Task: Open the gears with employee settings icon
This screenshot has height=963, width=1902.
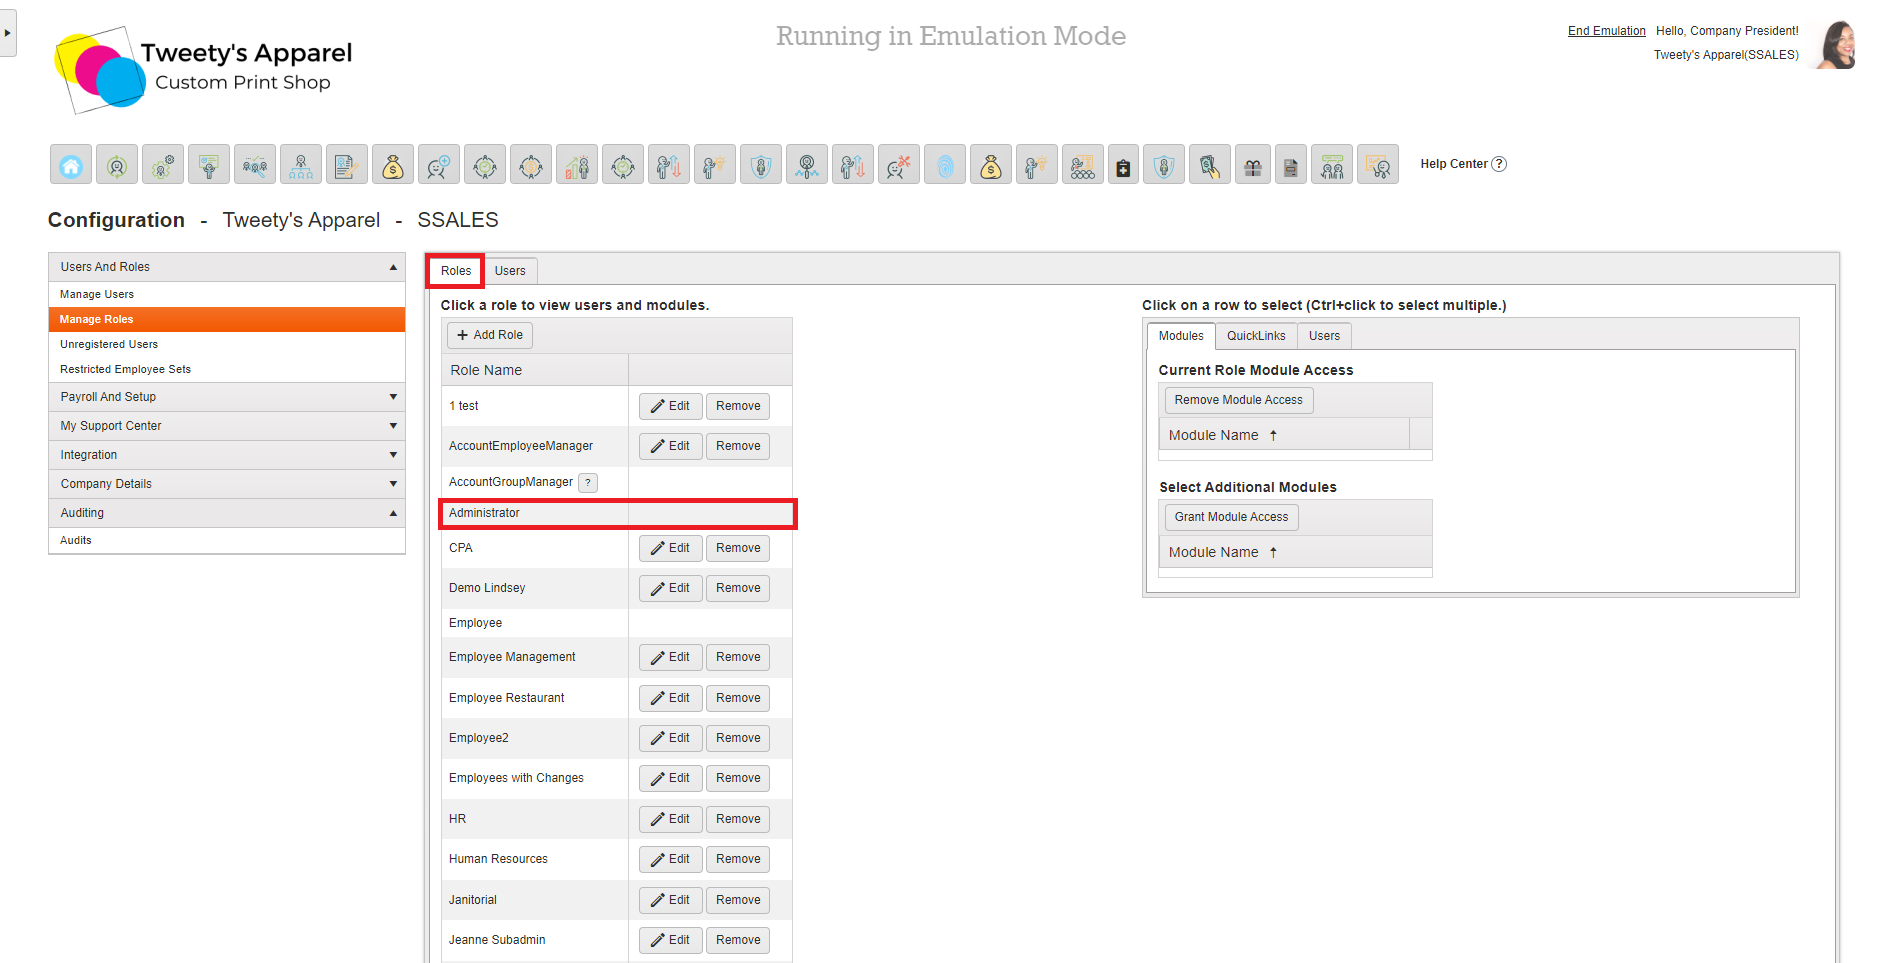Action: (x=163, y=164)
